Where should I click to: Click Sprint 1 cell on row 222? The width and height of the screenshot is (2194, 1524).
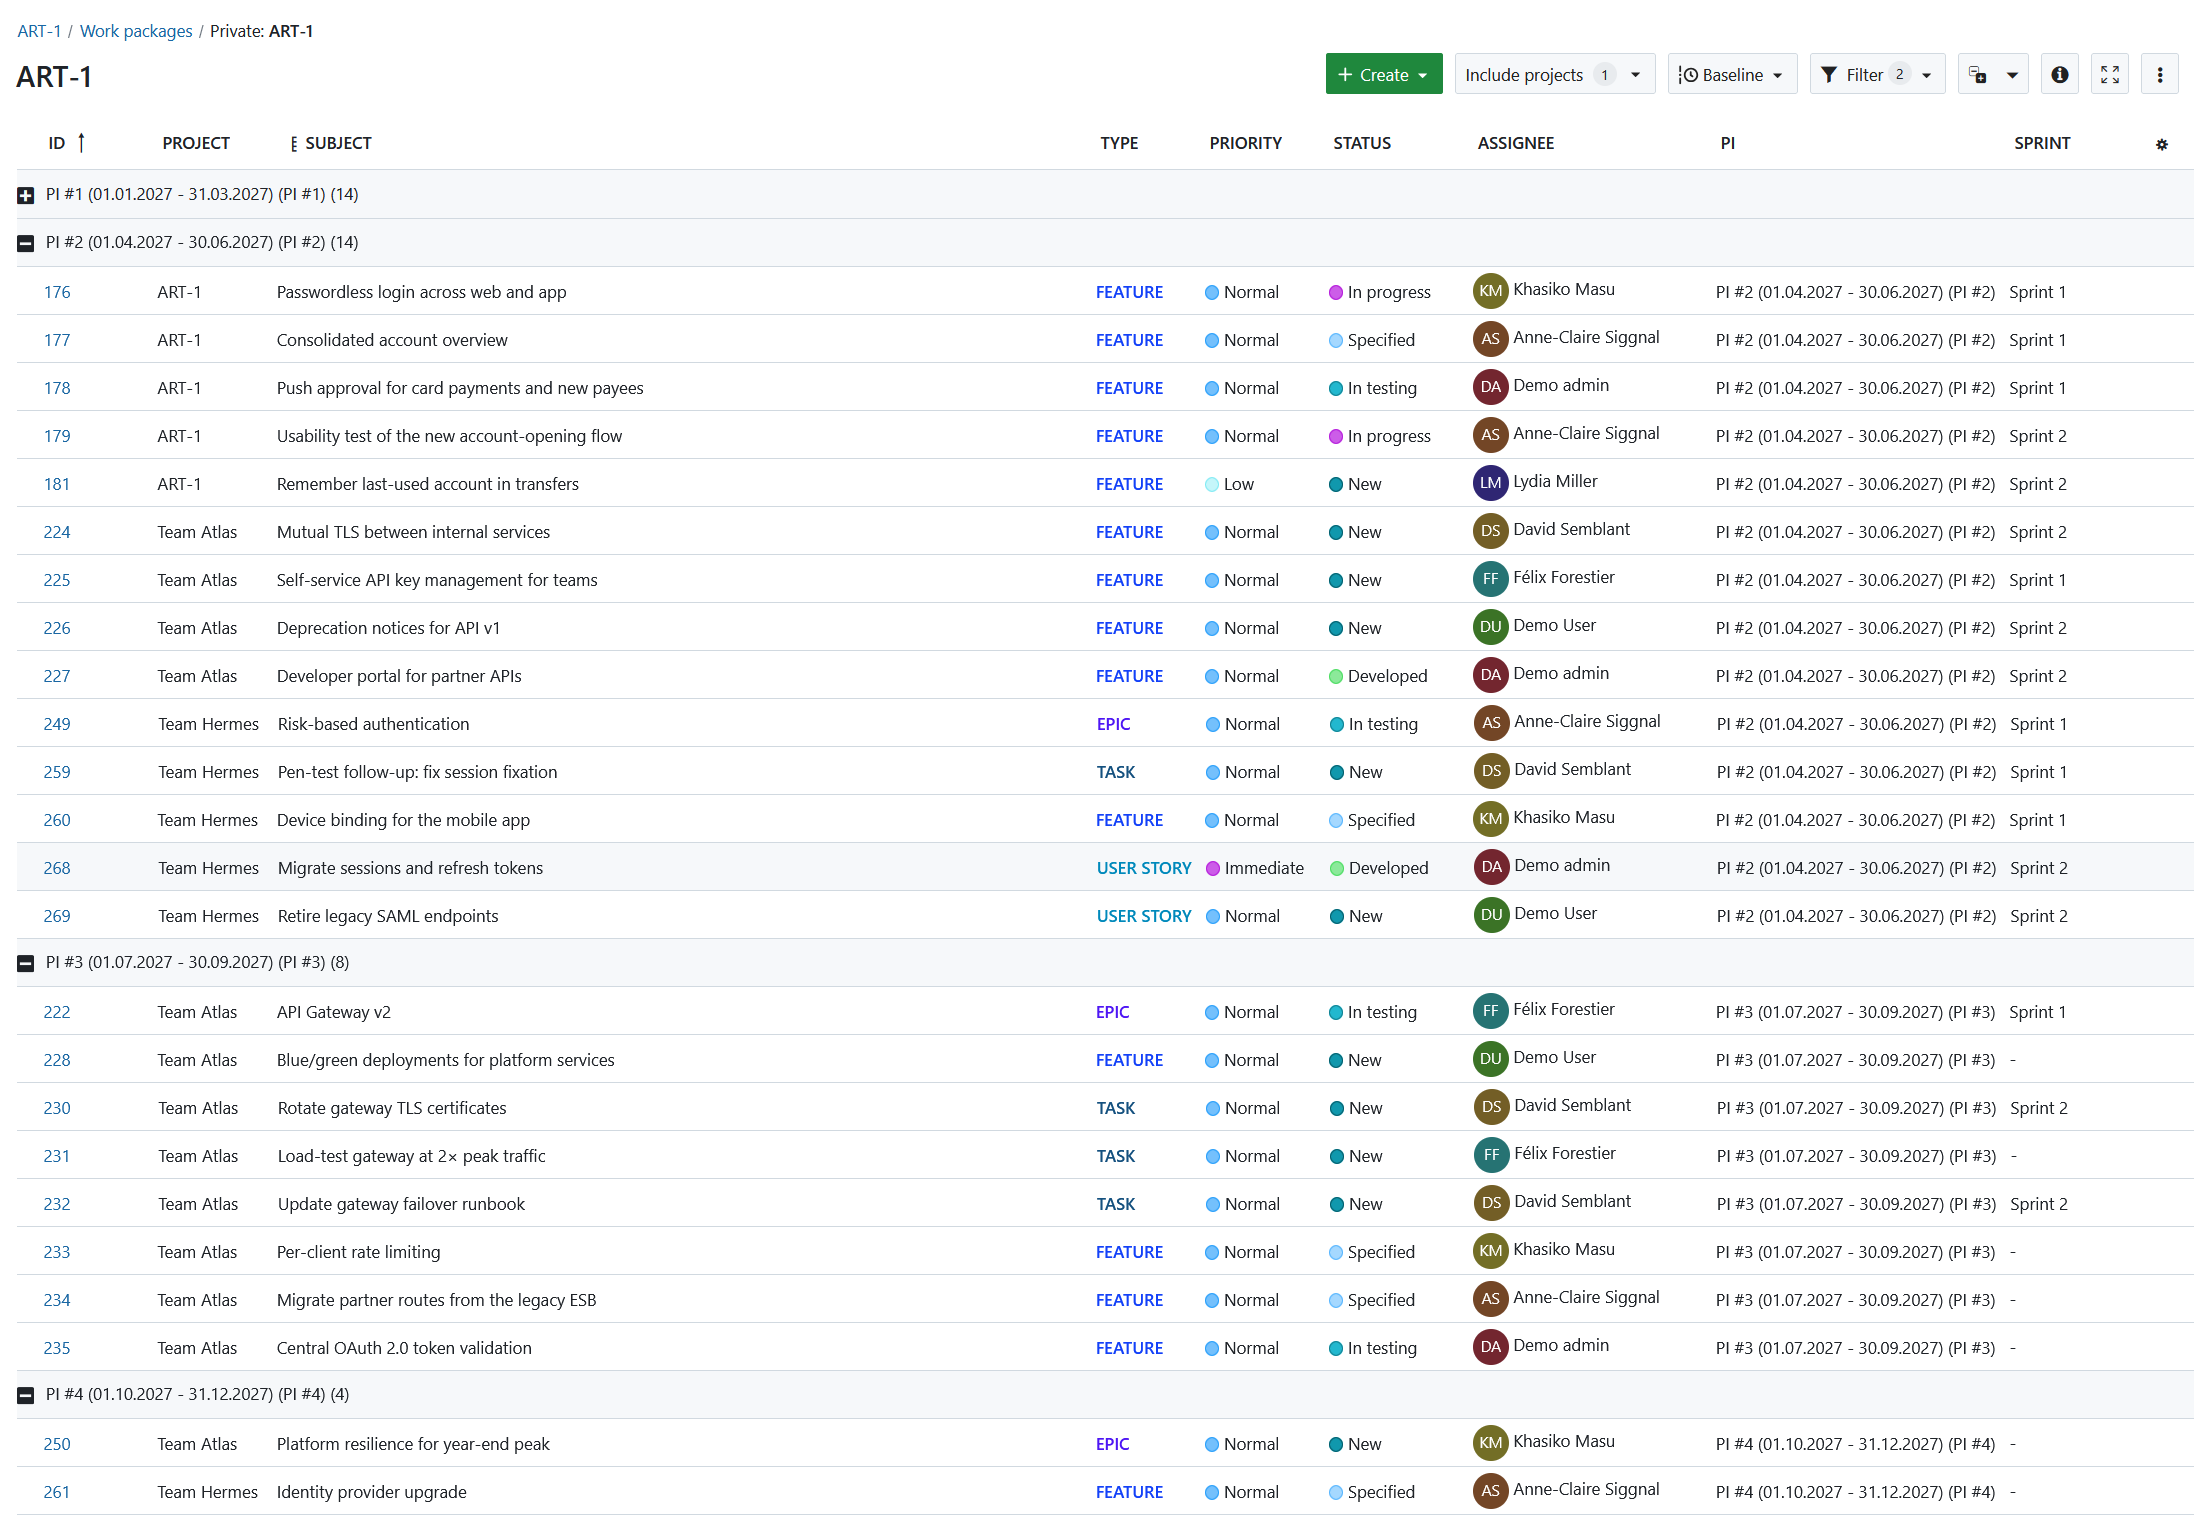[2037, 1012]
